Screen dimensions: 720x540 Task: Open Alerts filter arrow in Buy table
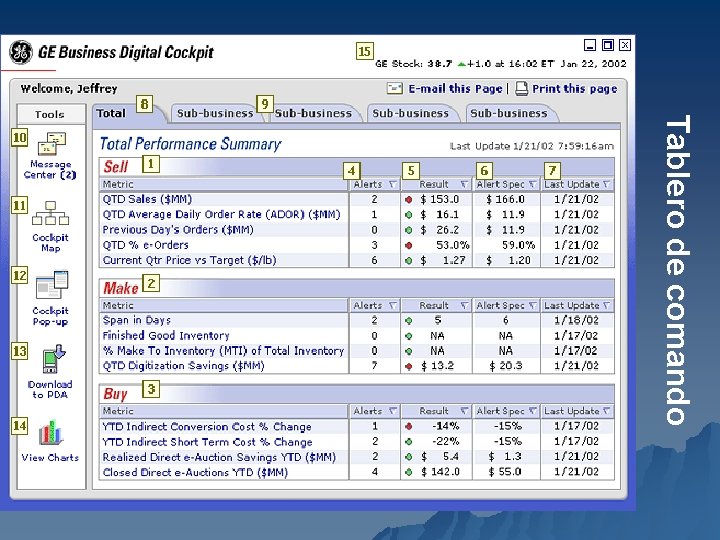[x=393, y=411]
